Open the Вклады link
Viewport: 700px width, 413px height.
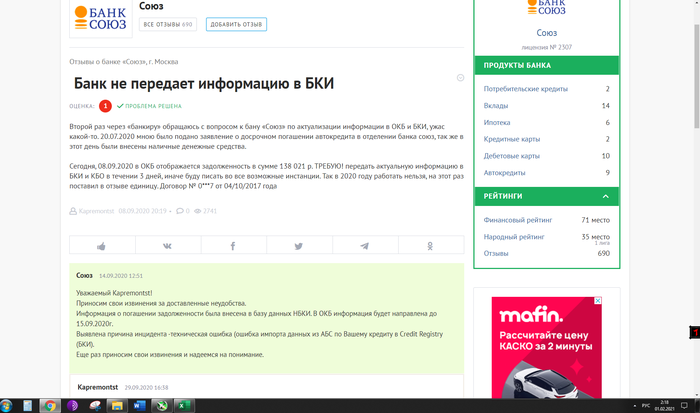[x=496, y=106]
